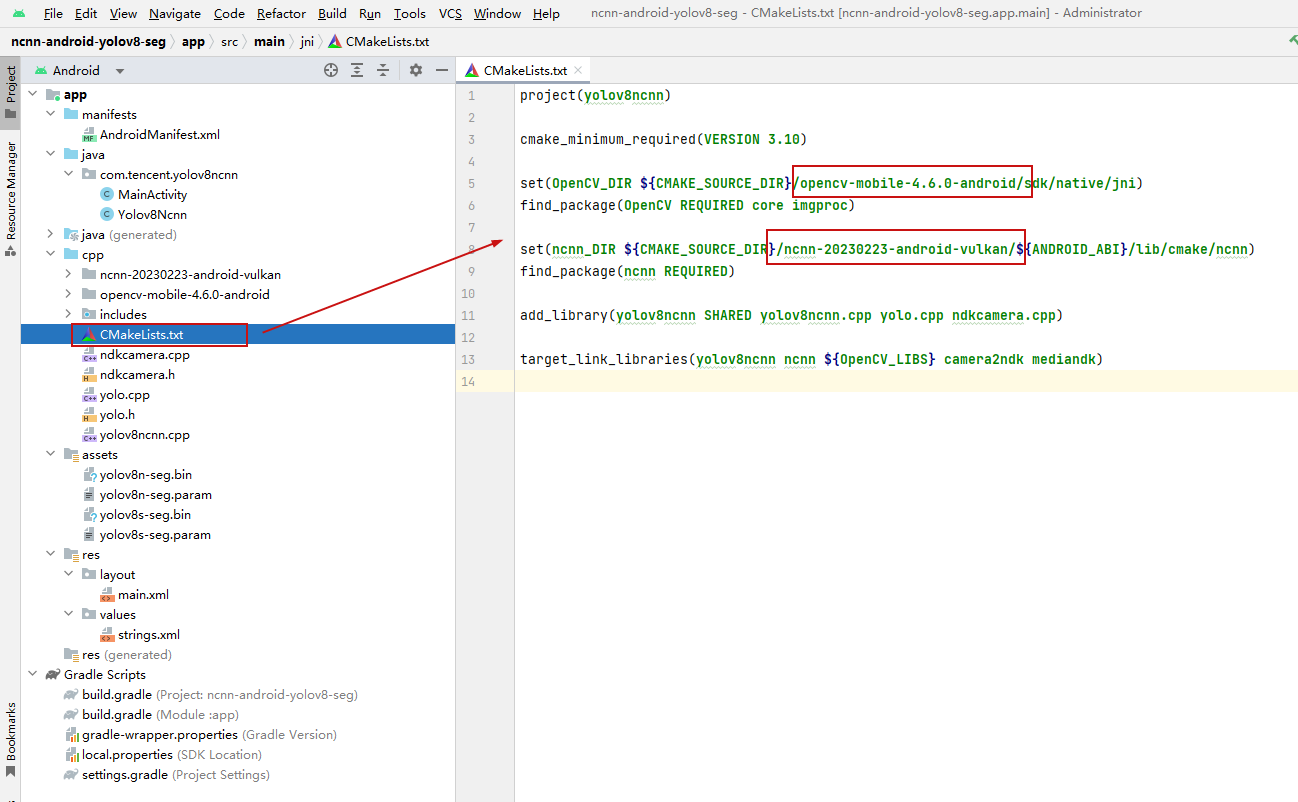Screen dimensions: 1298x802
Task: Open the Edit menu
Action: click(86, 13)
